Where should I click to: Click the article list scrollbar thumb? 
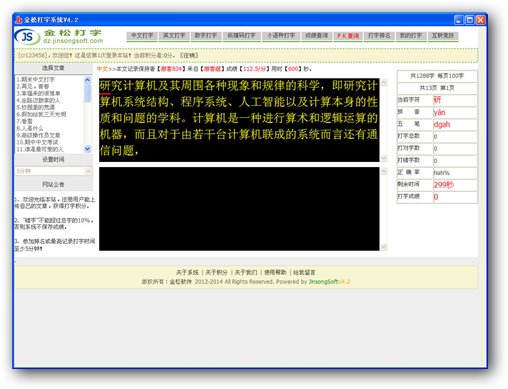click(x=87, y=93)
